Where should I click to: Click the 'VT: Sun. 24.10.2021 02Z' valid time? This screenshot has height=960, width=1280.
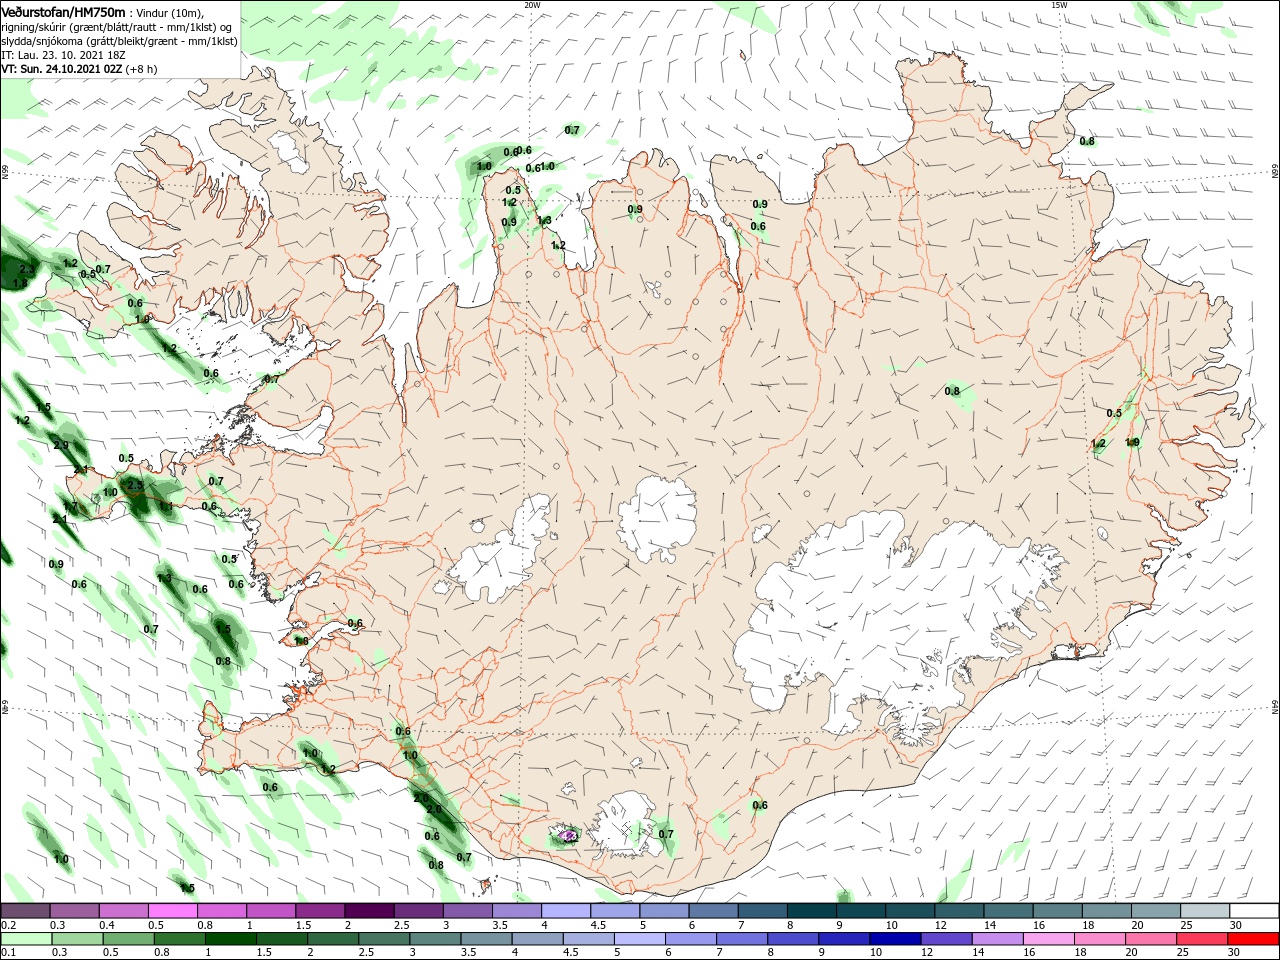(x=62, y=69)
